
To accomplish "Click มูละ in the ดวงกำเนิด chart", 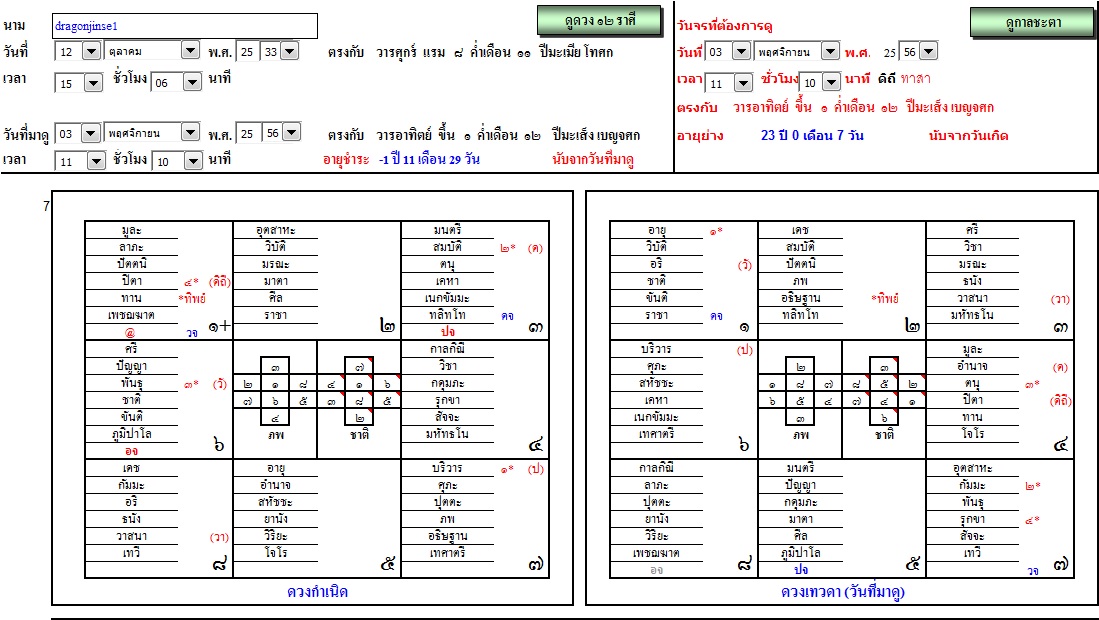I will click(x=131, y=230).
